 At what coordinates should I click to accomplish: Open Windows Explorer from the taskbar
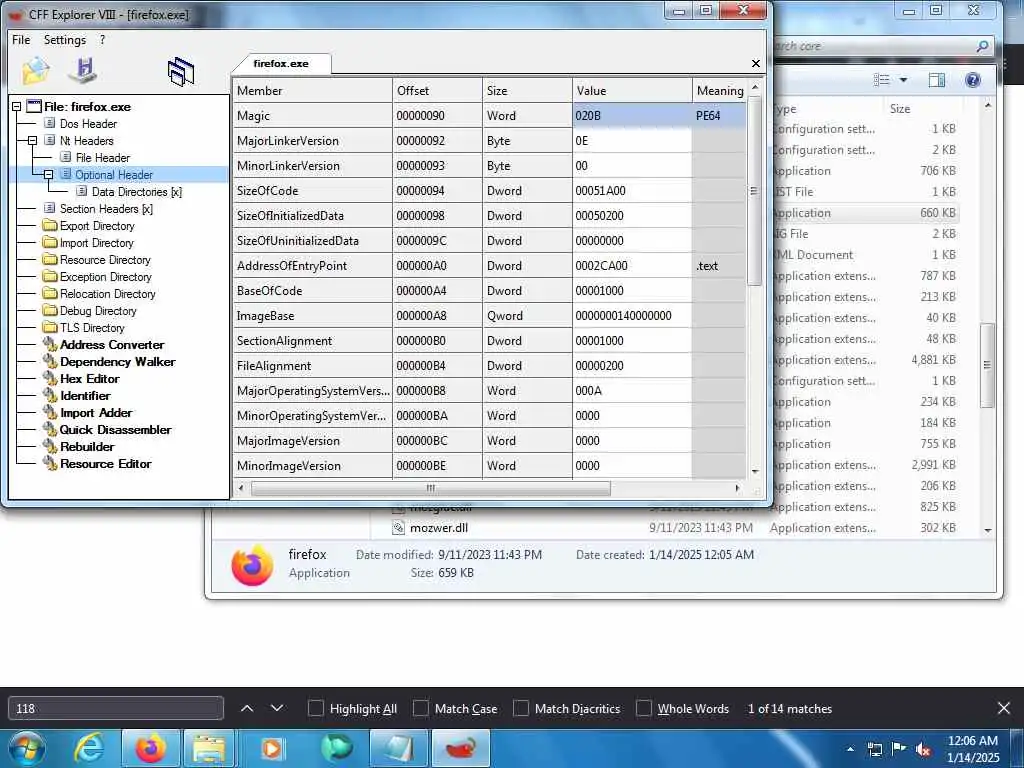coord(209,748)
